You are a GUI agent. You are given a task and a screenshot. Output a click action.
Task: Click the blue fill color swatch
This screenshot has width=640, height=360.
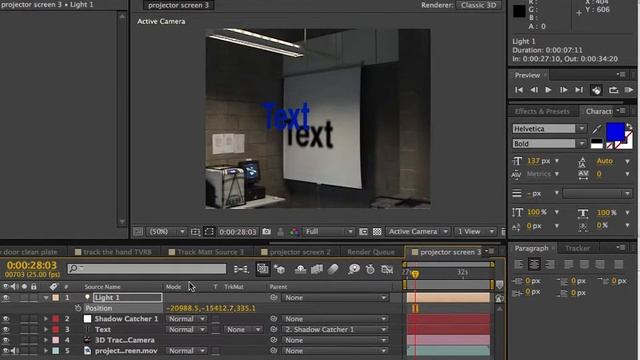[x=615, y=132]
